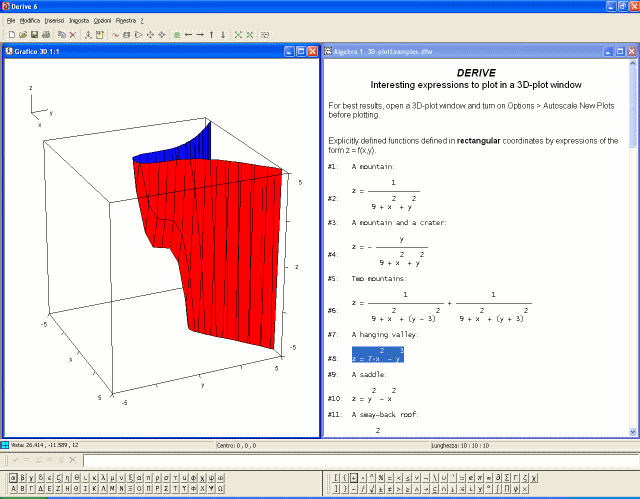
Task: Insert the uppercase Omega symbol
Action: coord(220,488)
